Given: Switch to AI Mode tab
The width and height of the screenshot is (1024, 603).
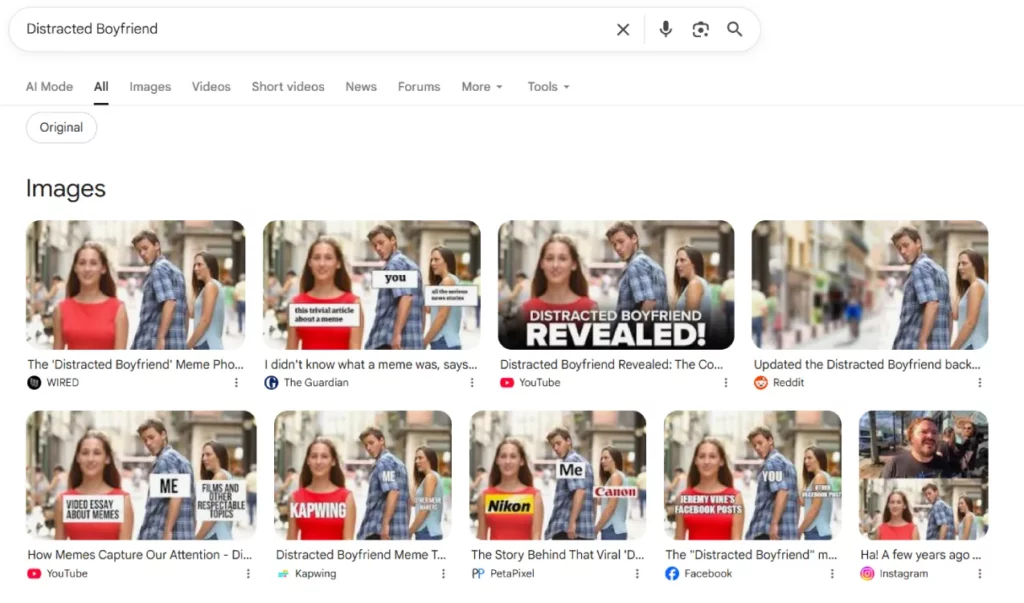Looking at the screenshot, I should (x=50, y=87).
